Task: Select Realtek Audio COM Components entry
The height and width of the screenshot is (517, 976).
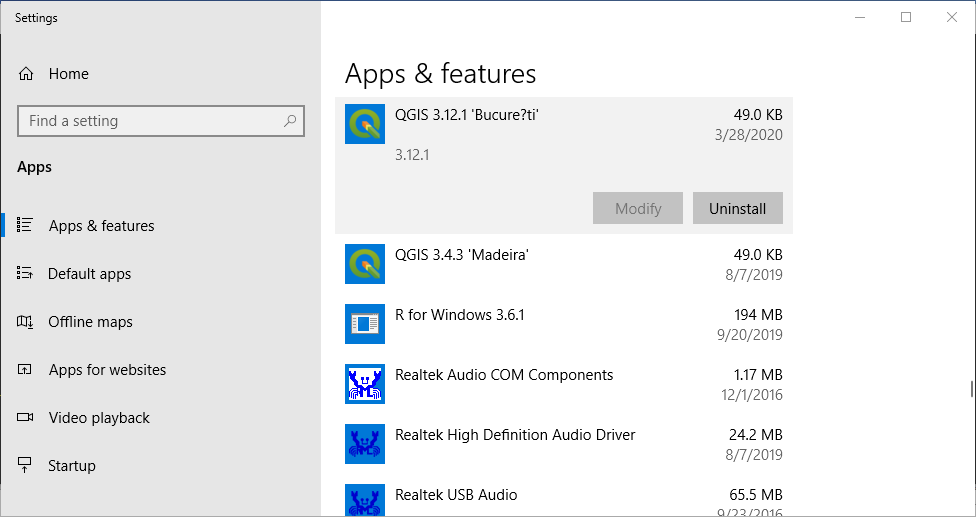Action: click(x=564, y=384)
